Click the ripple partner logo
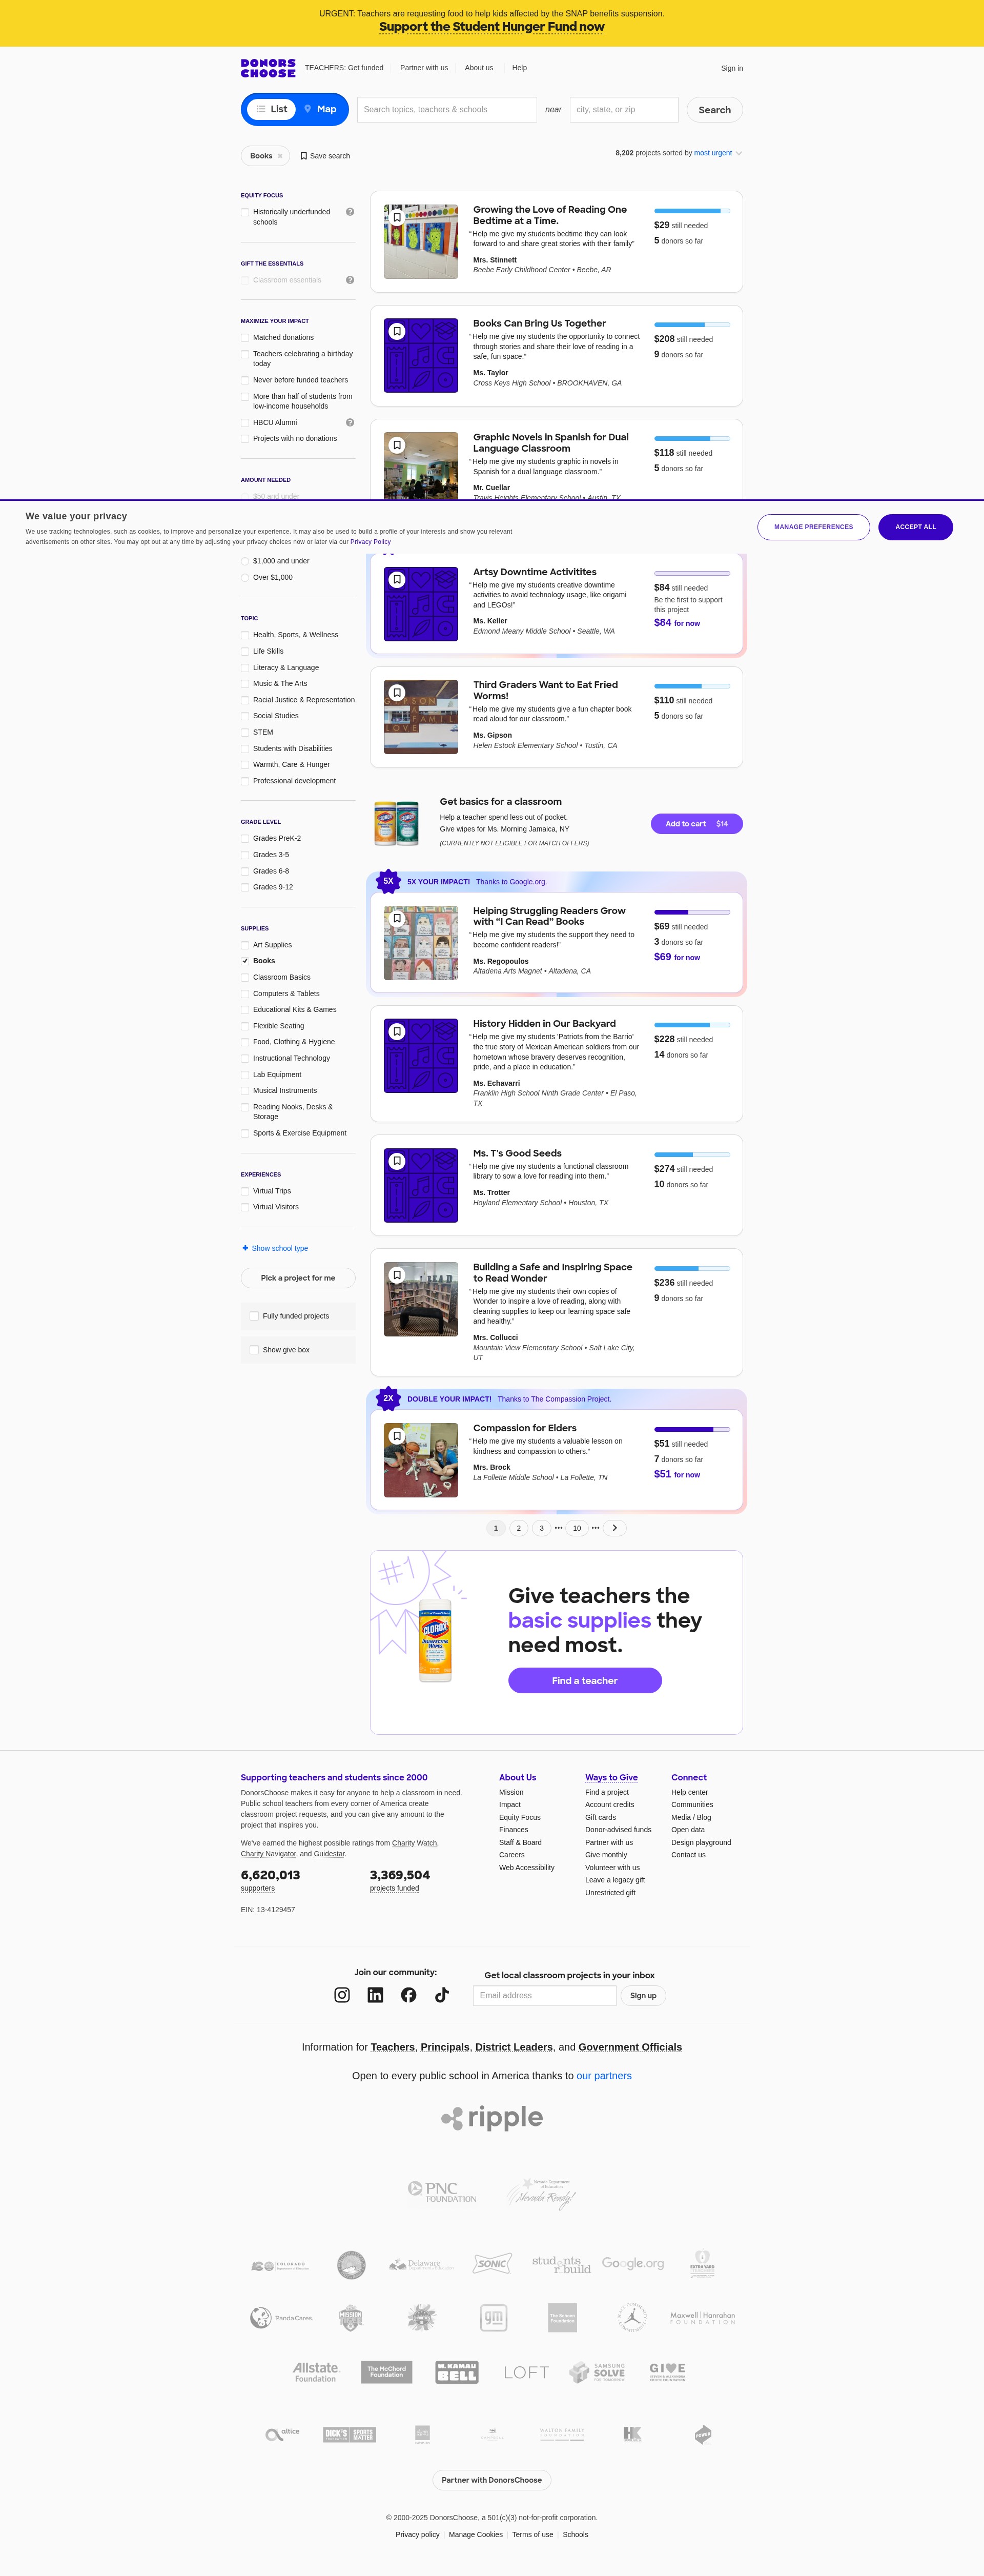Image resolution: width=984 pixels, height=2576 pixels. point(492,2118)
